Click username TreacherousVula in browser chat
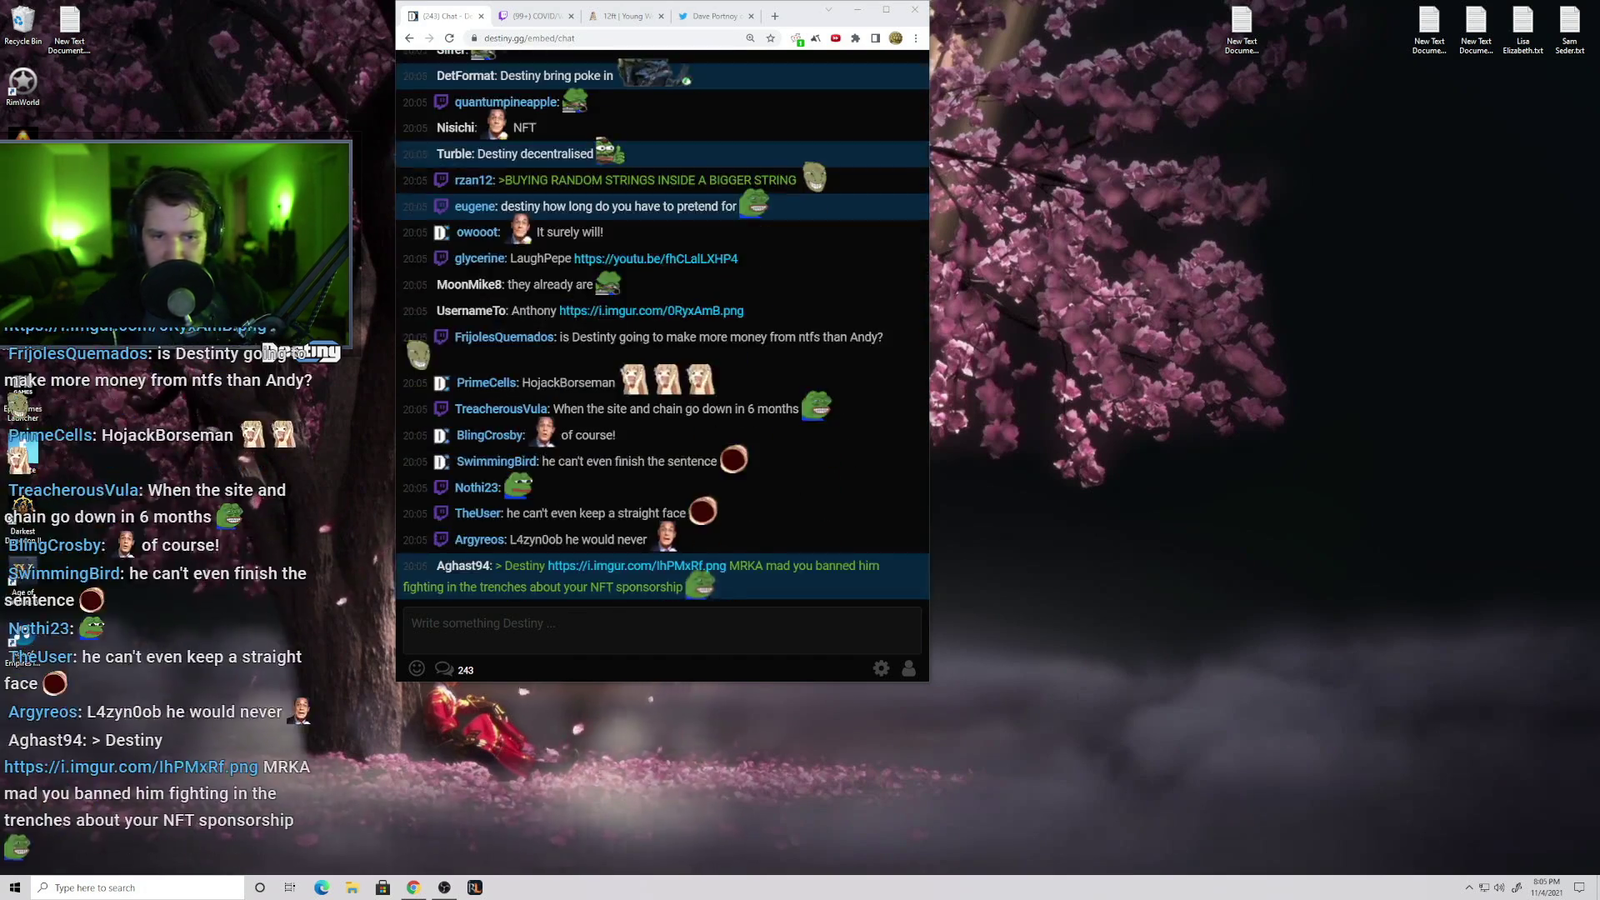This screenshot has width=1600, height=900. [501, 409]
